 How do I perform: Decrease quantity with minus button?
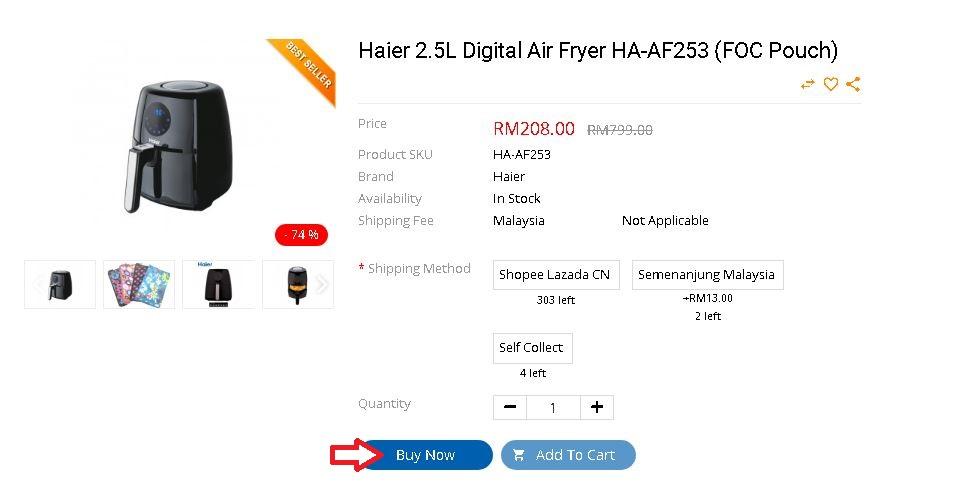(510, 407)
